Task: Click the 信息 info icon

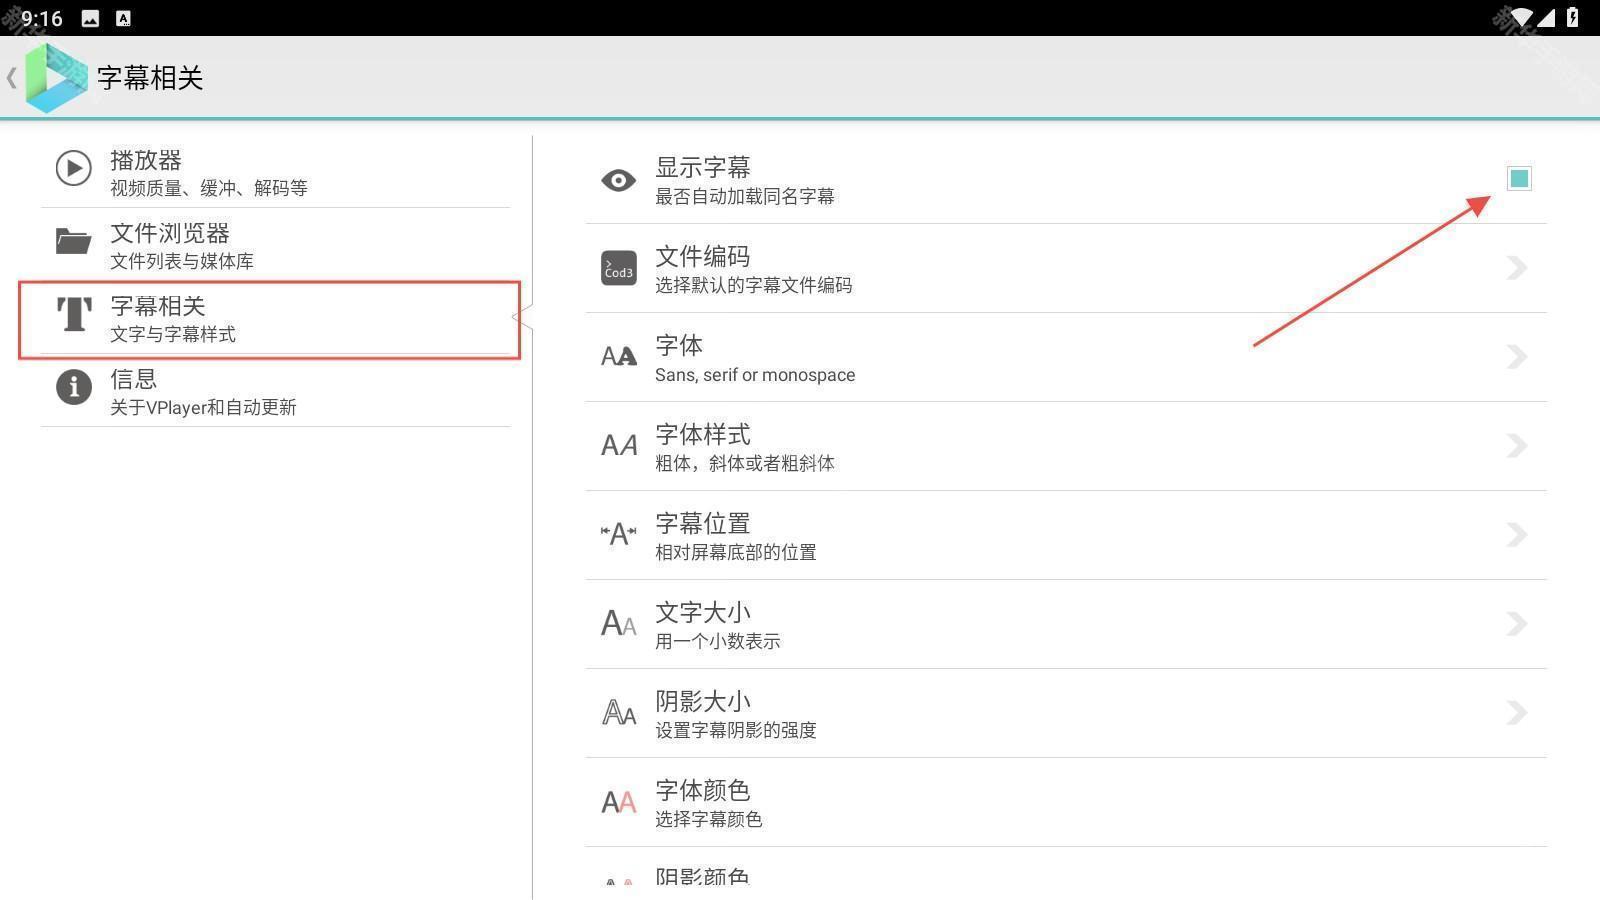Action: [72, 387]
